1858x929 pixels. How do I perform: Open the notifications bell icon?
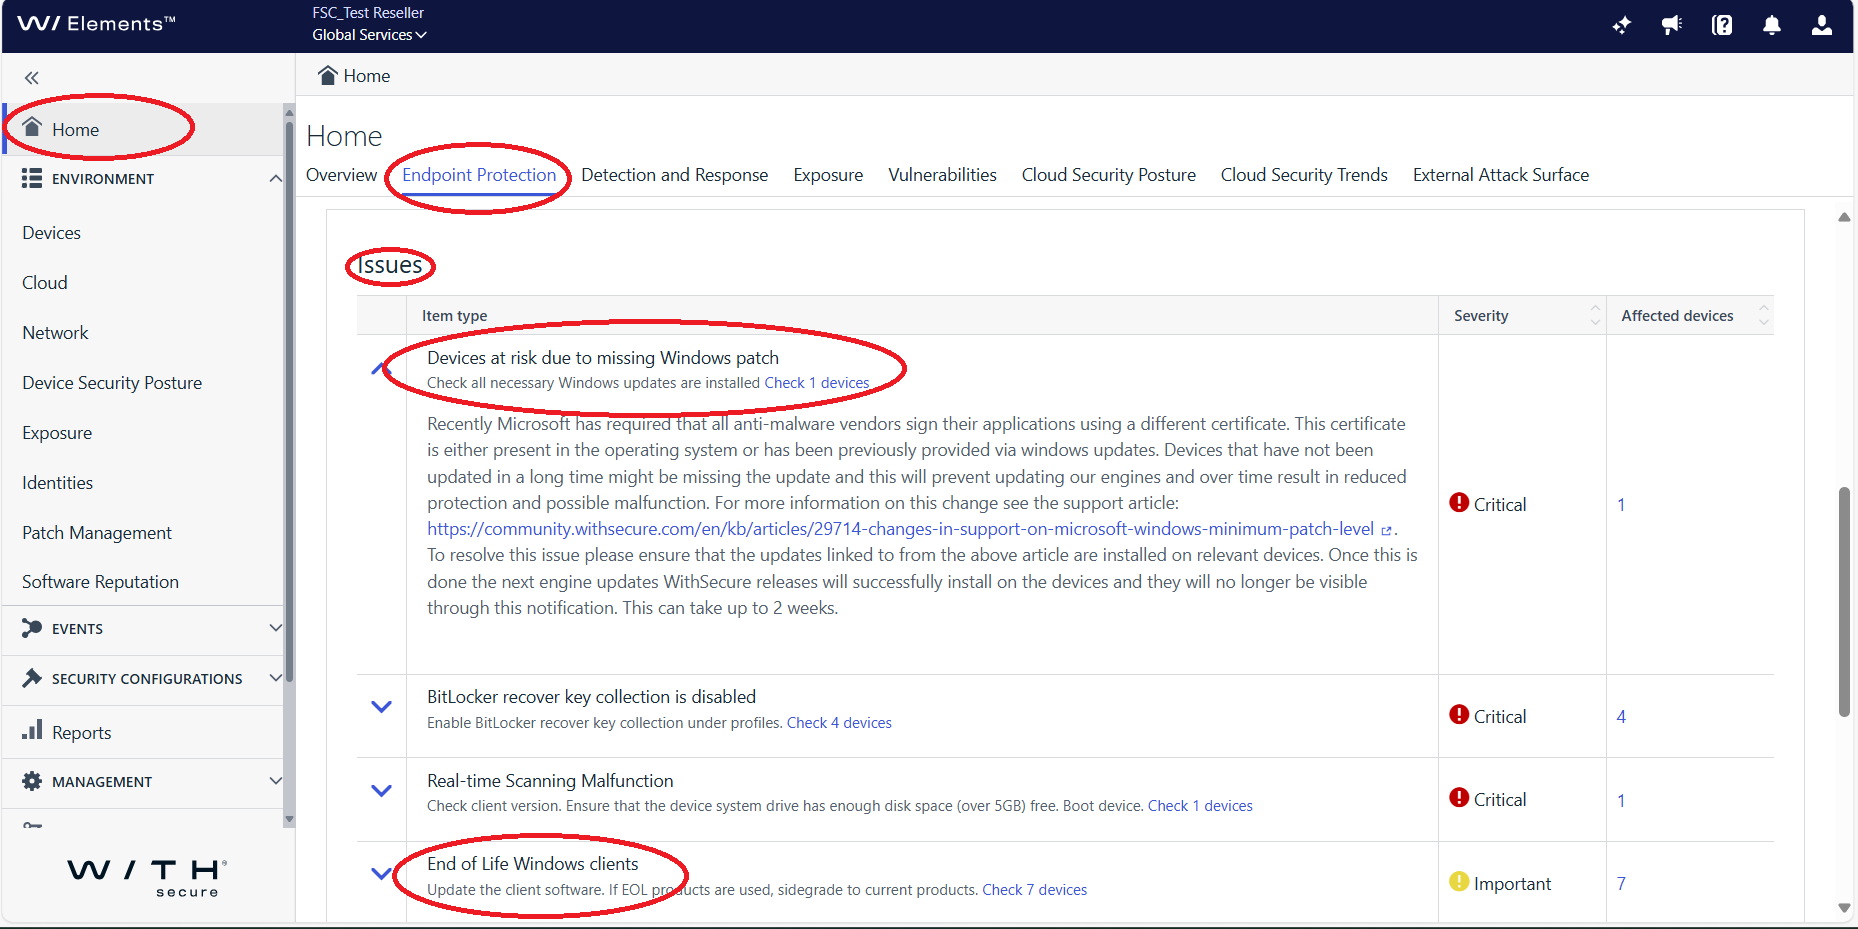pyautogui.click(x=1772, y=25)
